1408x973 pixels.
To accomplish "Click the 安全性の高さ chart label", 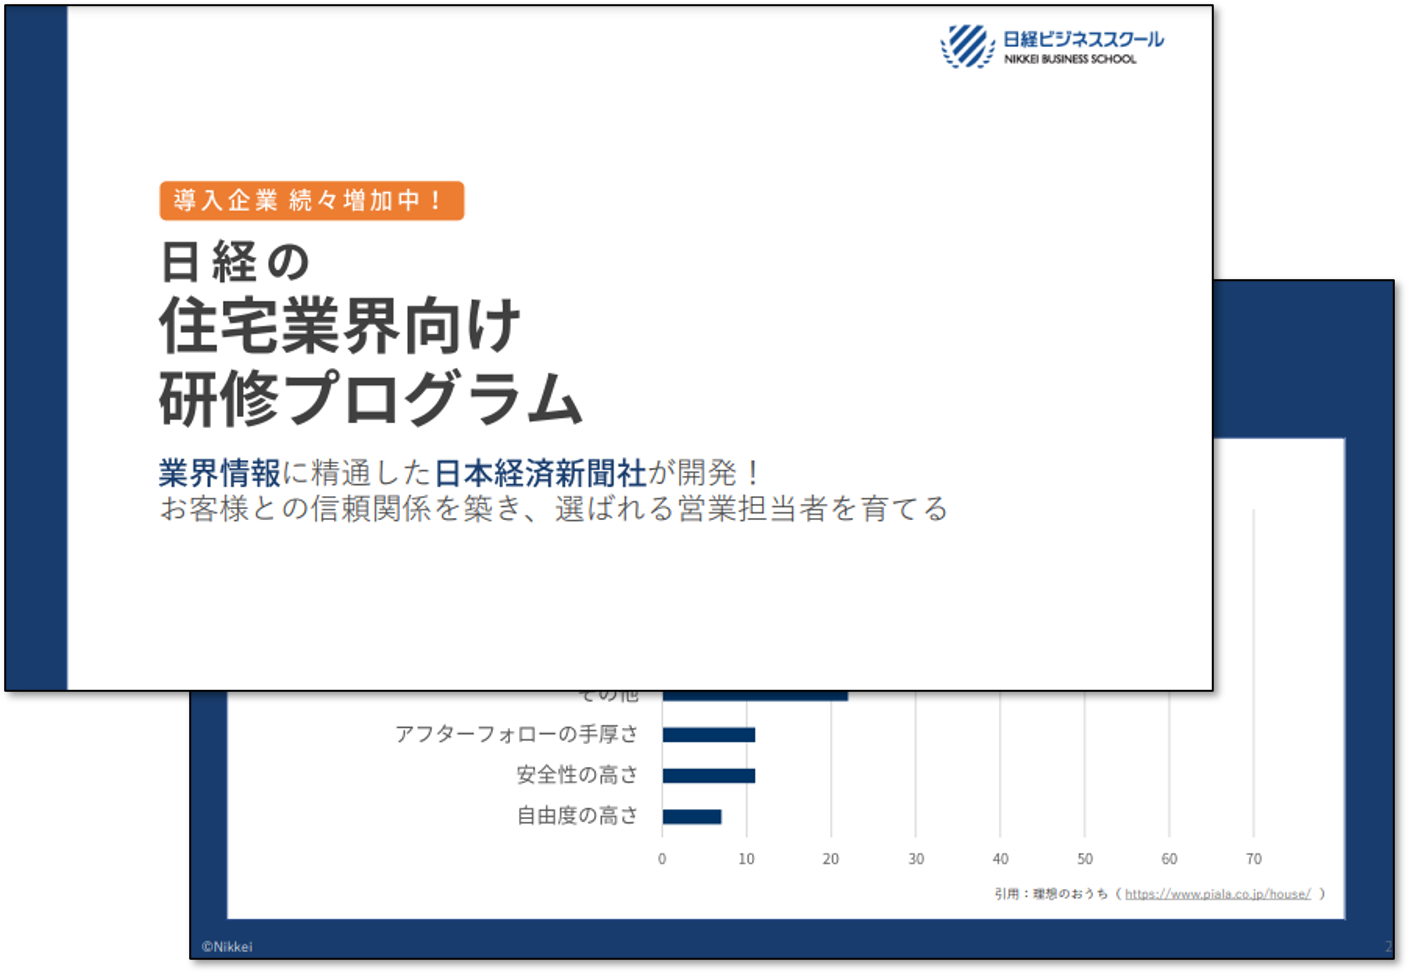I will 576,775.
